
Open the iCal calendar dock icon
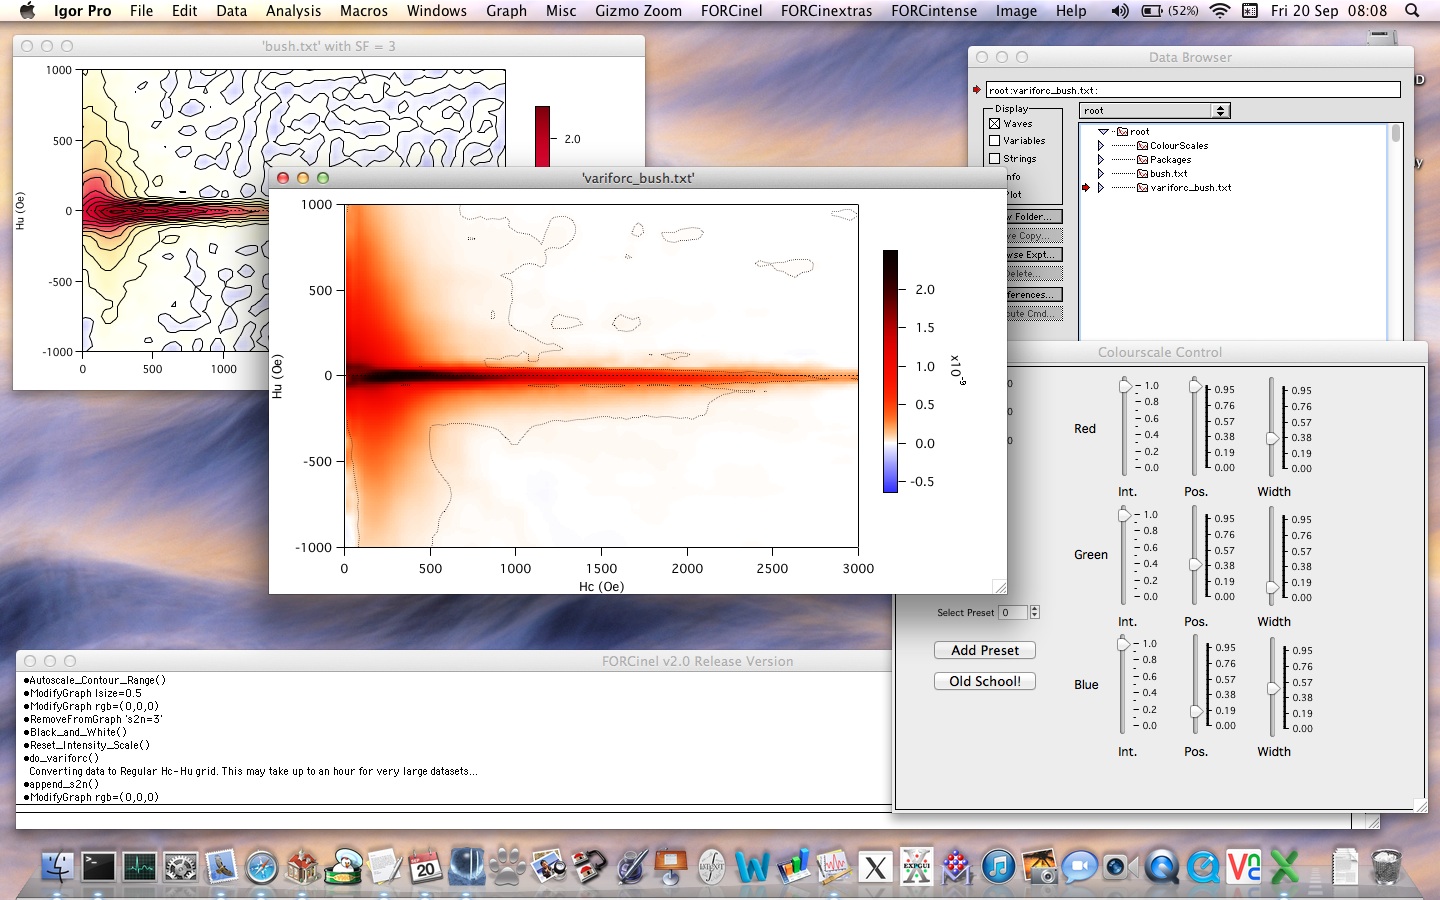pos(425,866)
